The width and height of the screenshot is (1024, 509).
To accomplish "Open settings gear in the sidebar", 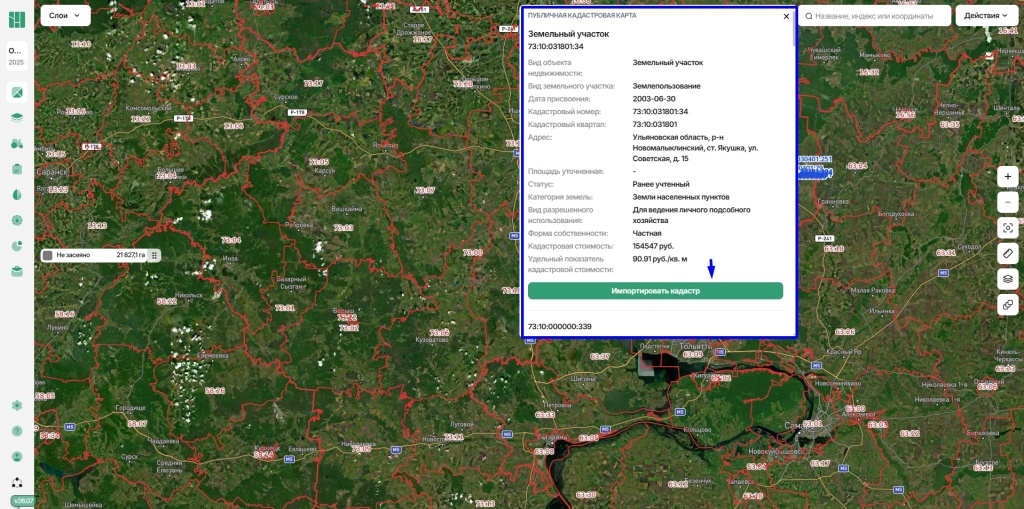I will [x=17, y=405].
